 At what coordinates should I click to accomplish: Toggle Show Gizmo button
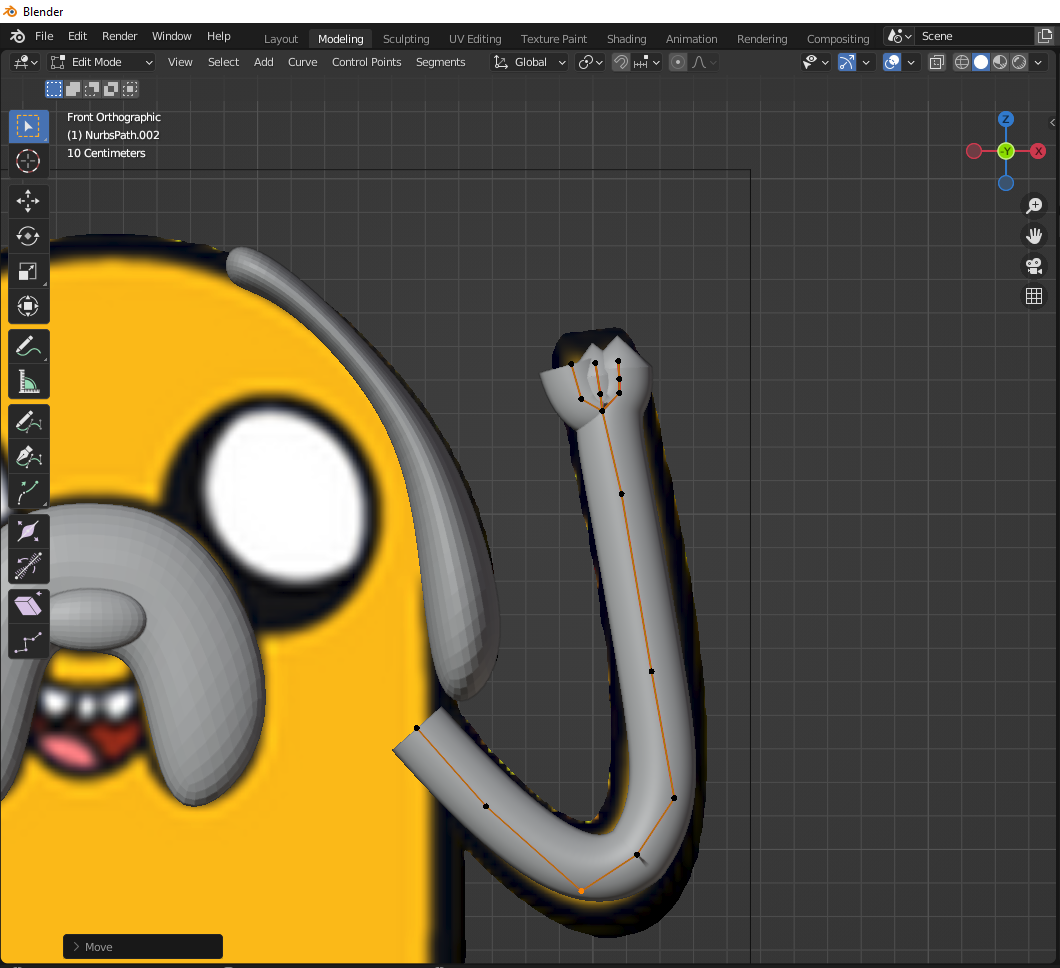coord(846,62)
